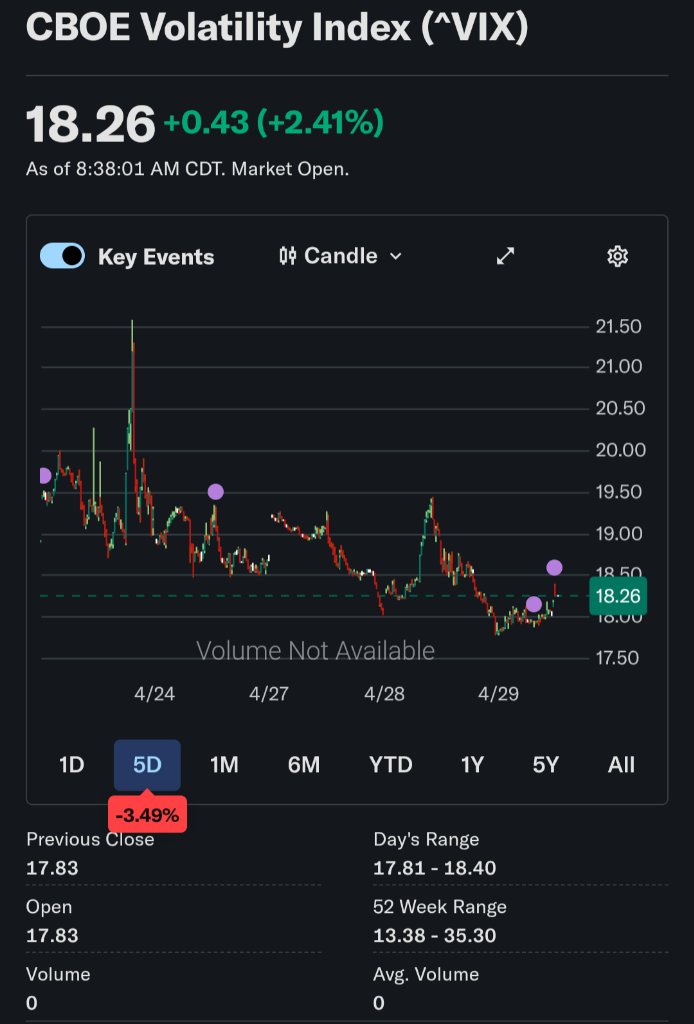Switch to the 1D time range
The image size is (694, 1024).
pos(71,765)
